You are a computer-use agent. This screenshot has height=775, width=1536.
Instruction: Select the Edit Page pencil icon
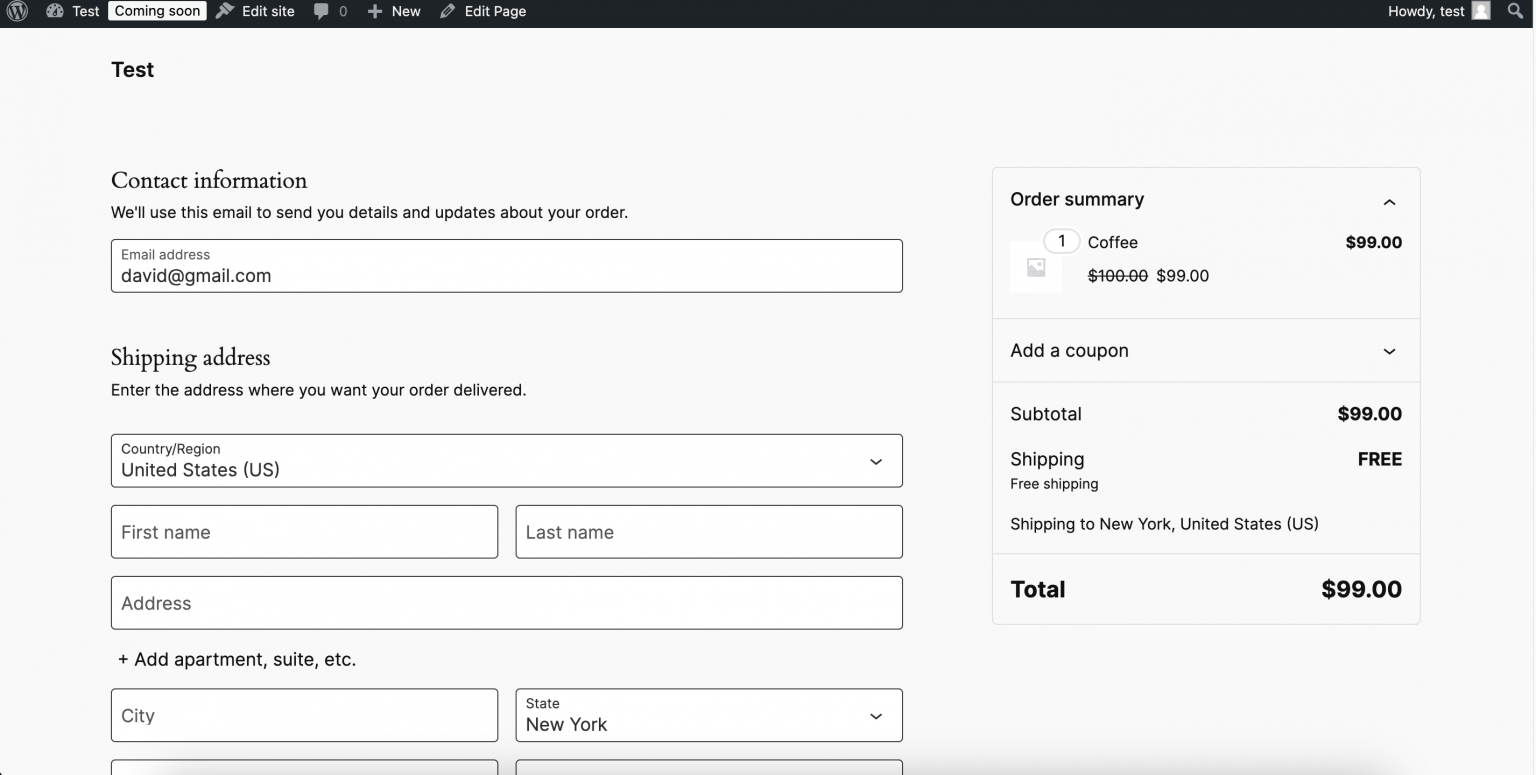pos(447,11)
